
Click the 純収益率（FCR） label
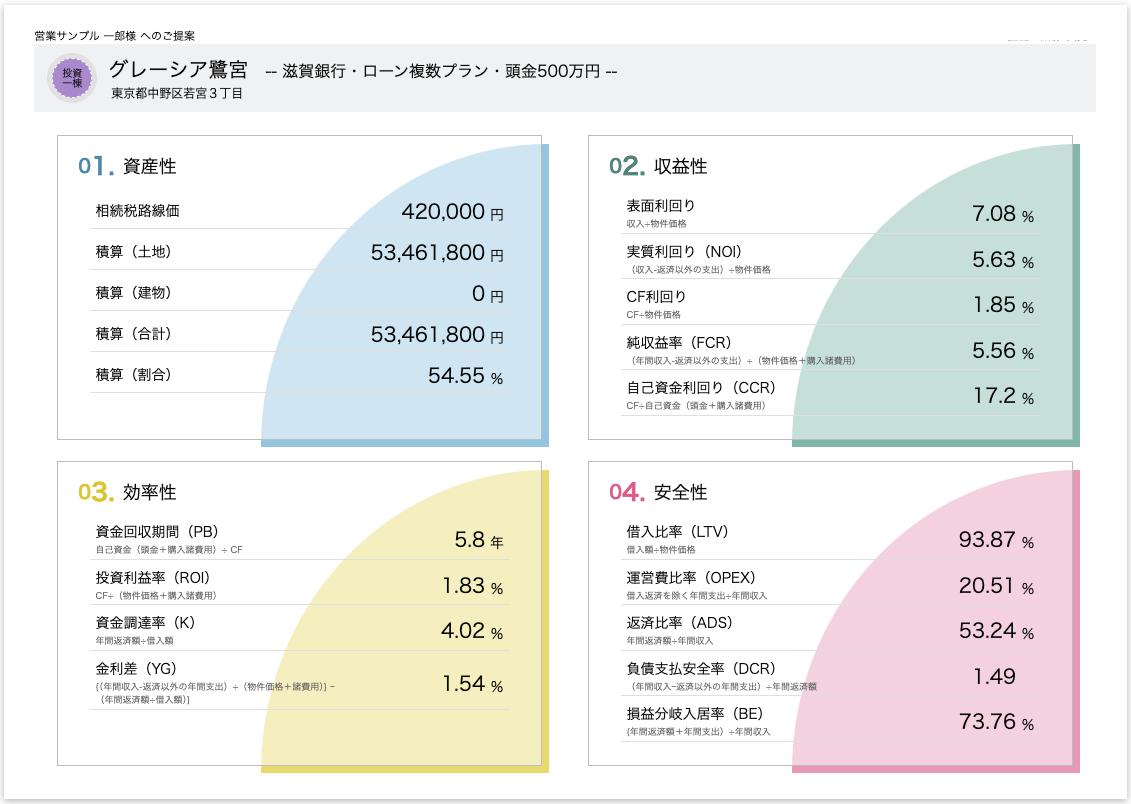click(x=679, y=343)
